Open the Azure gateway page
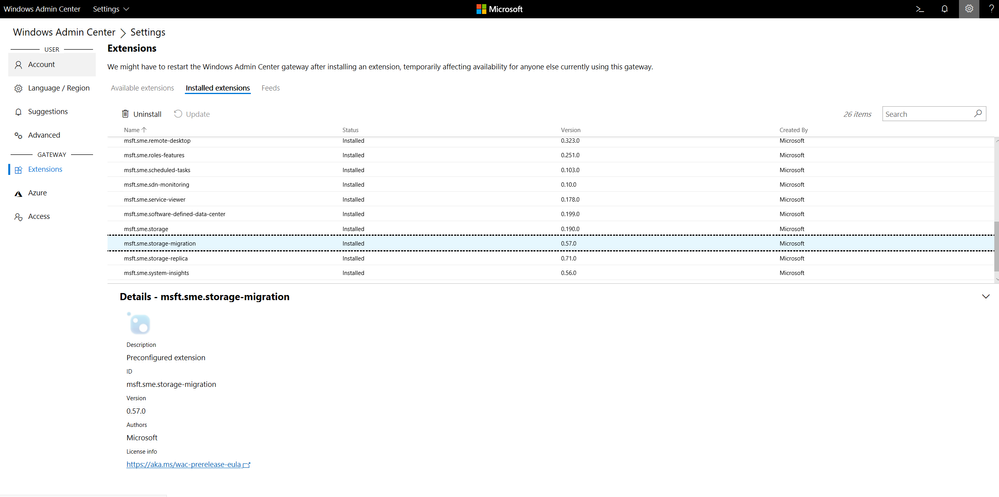 point(52,193)
